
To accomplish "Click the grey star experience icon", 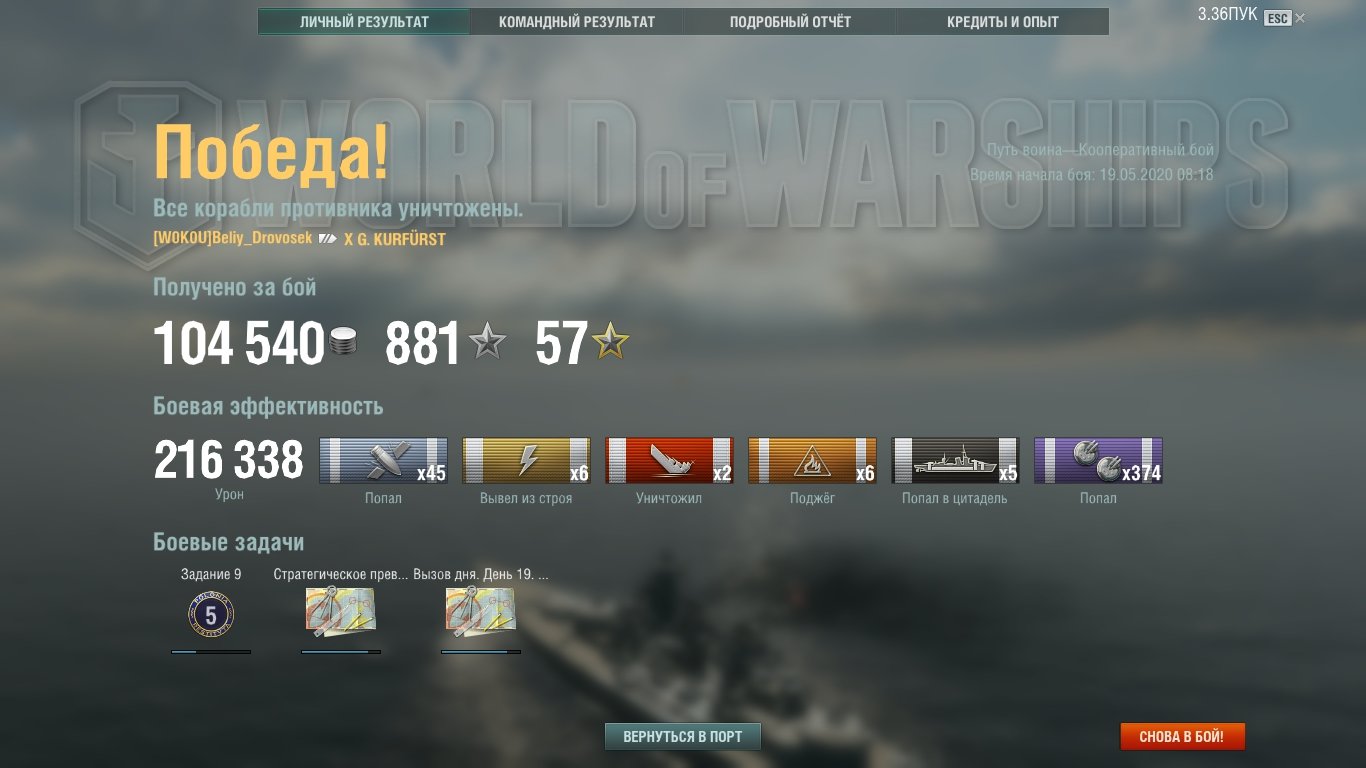I will point(487,344).
